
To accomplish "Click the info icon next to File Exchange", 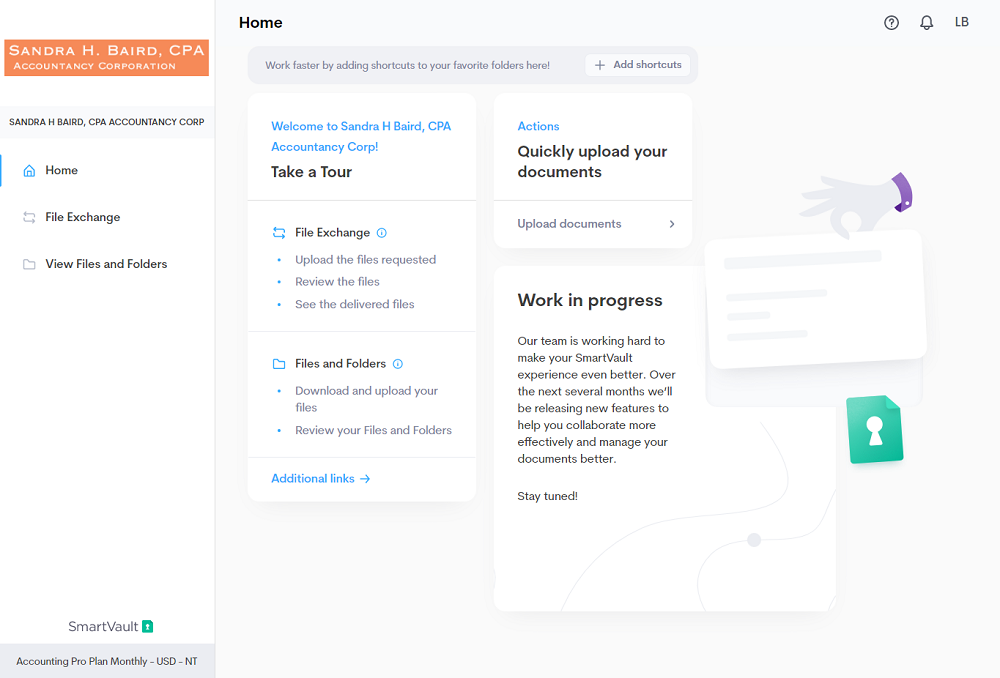I will point(381,233).
